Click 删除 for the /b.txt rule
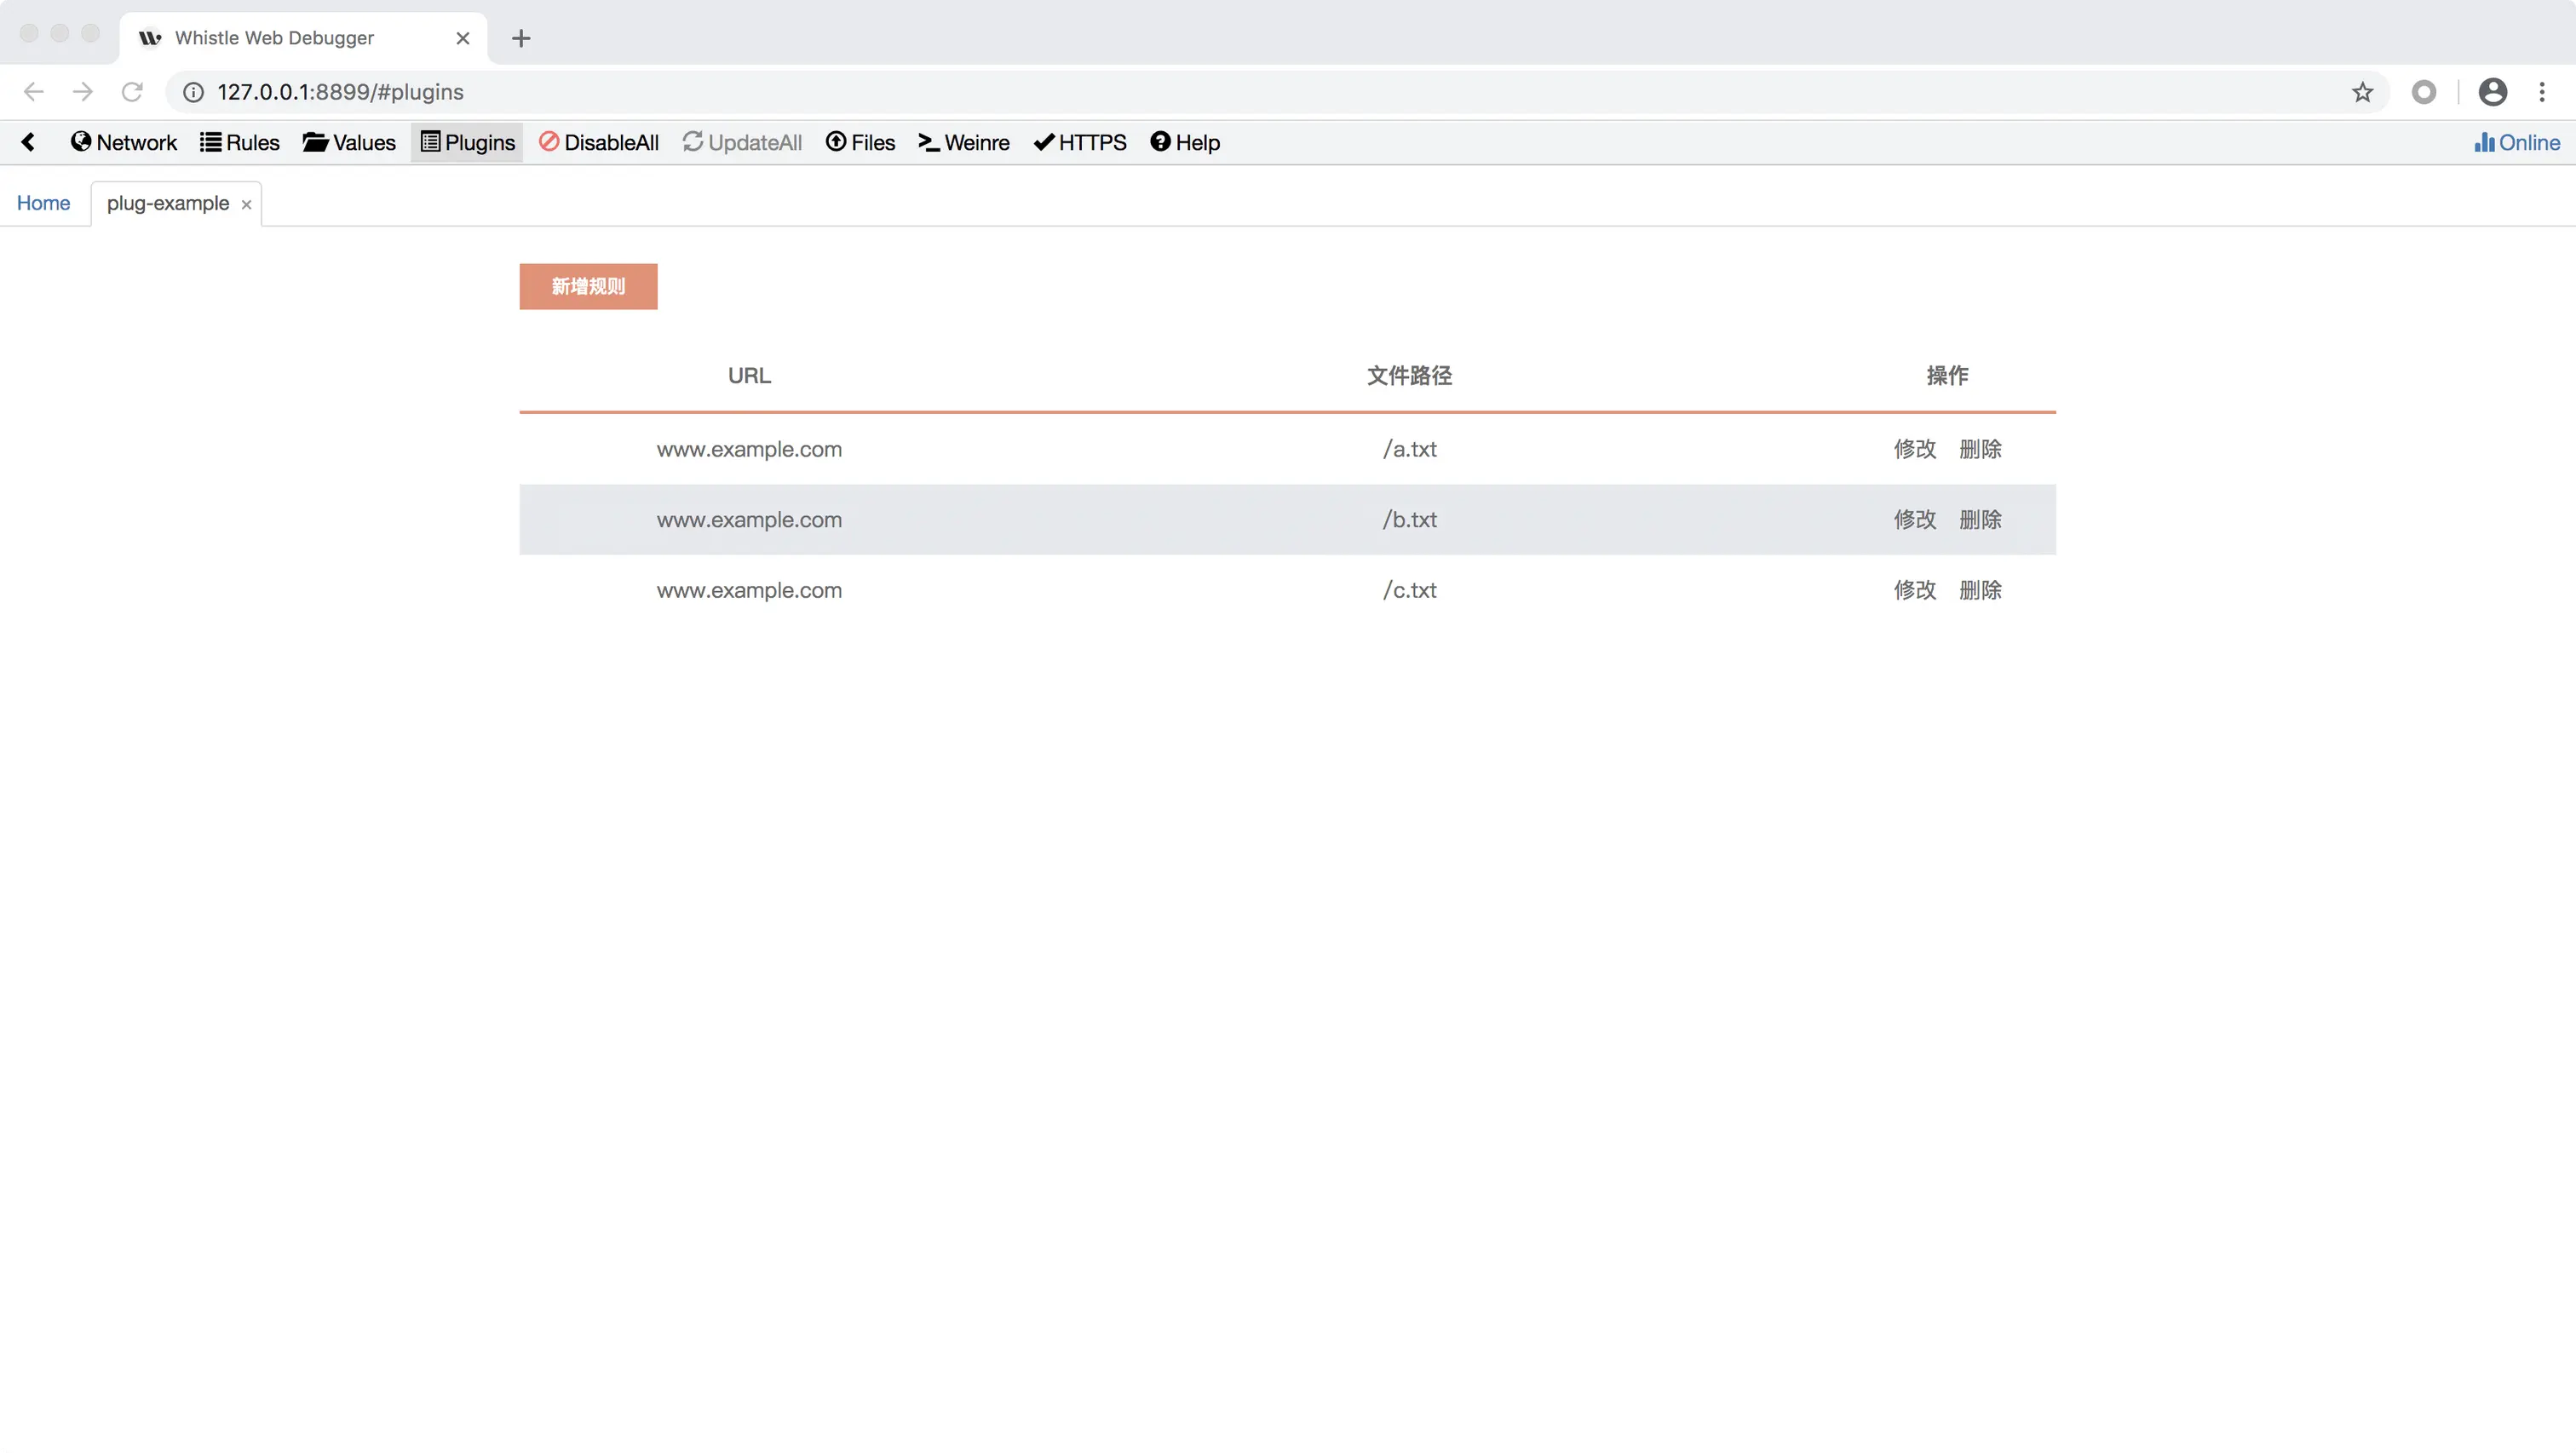 pos(1980,520)
